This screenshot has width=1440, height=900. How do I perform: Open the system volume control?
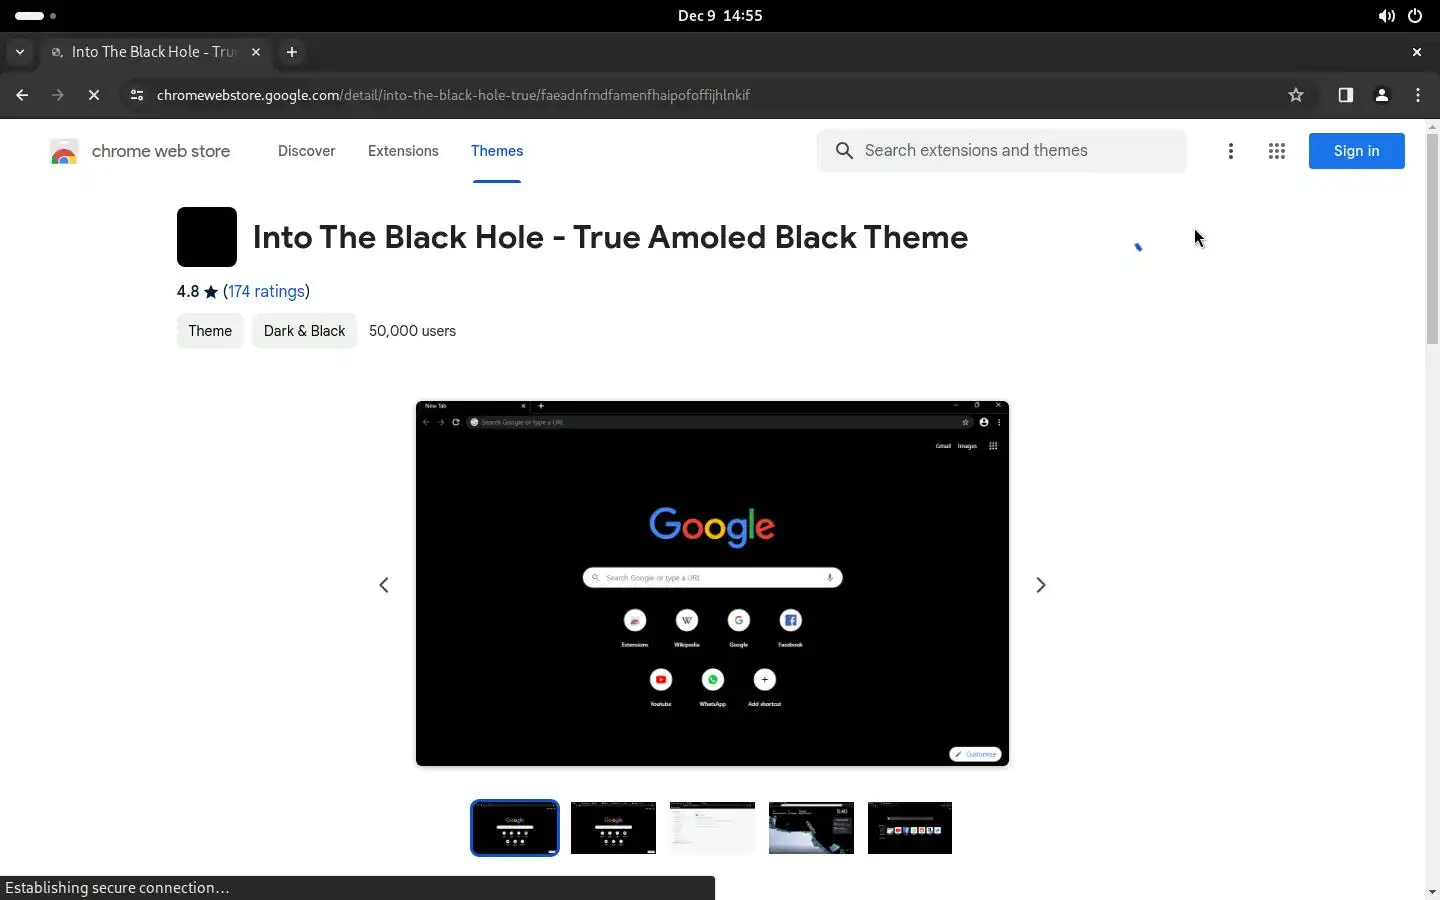pyautogui.click(x=1386, y=16)
